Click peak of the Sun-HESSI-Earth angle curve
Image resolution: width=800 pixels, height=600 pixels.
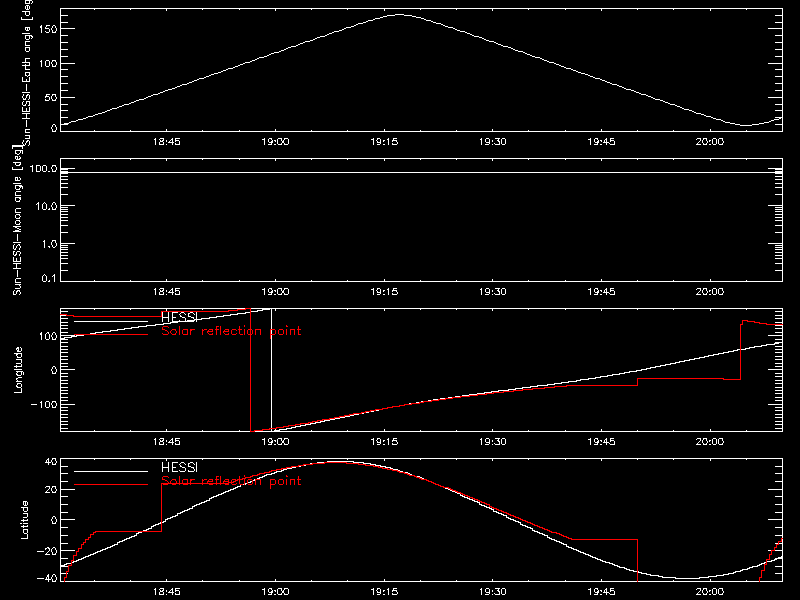(x=399, y=15)
